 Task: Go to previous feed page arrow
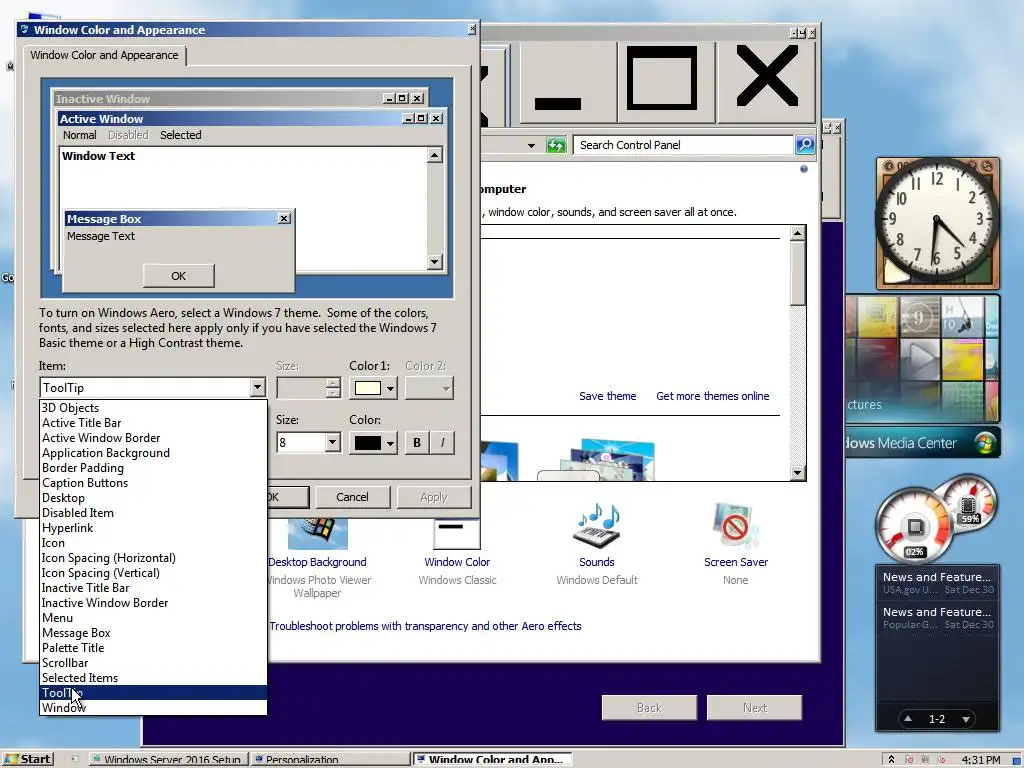click(908, 718)
